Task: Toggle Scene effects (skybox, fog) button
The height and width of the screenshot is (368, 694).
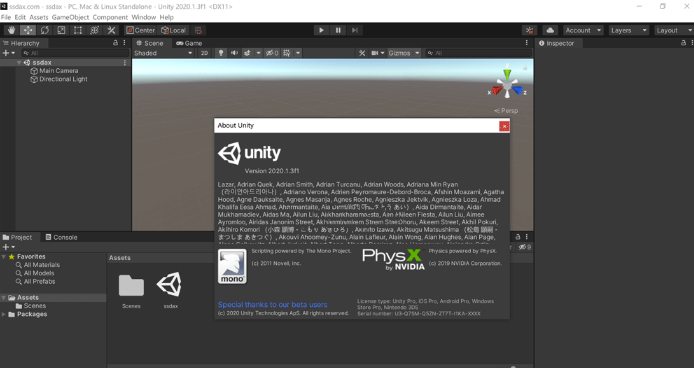Action: click(247, 53)
